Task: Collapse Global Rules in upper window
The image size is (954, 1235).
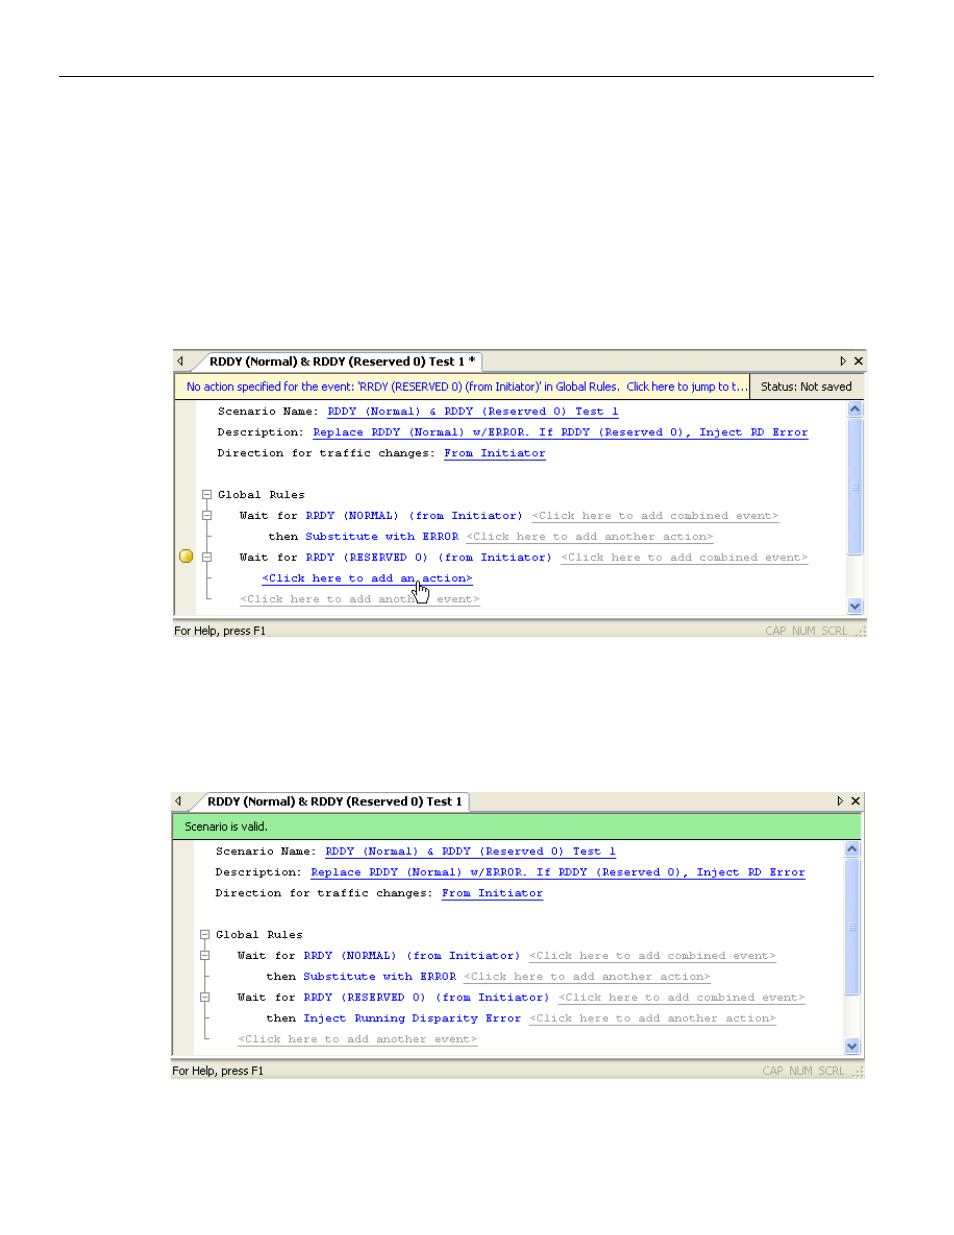Action: 207,494
